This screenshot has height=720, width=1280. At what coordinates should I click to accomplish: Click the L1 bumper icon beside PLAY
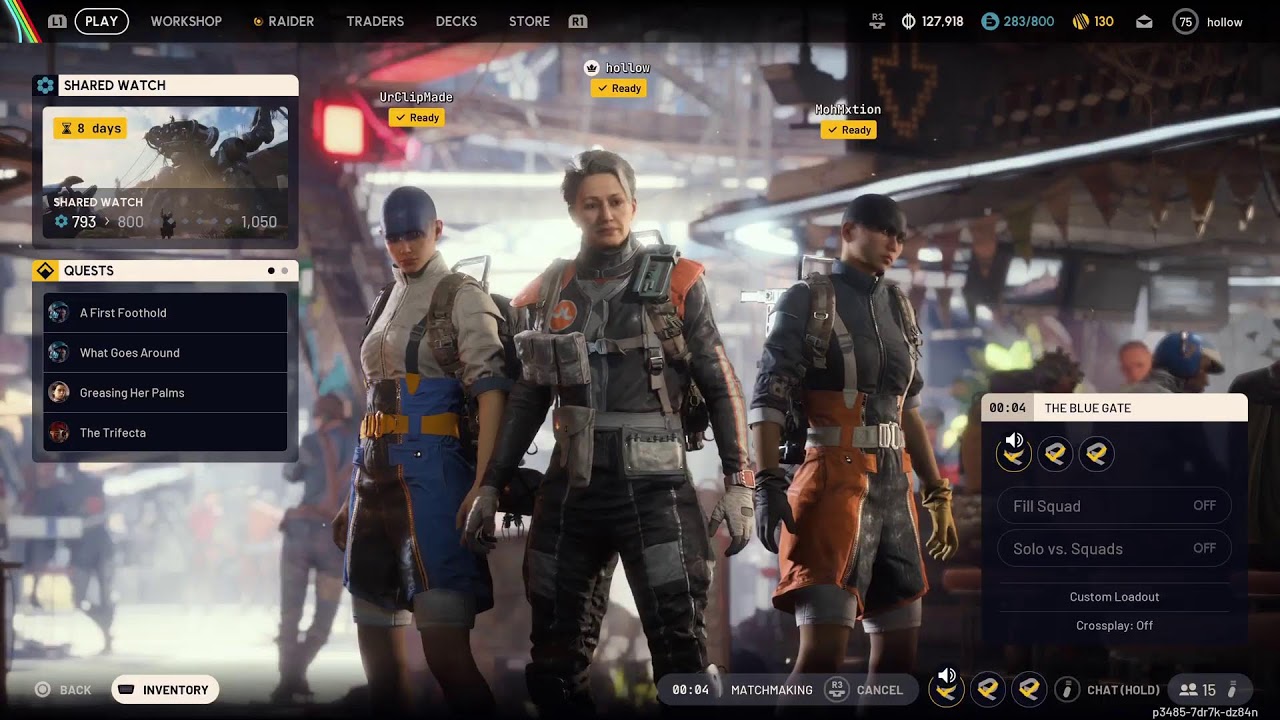coord(57,21)
